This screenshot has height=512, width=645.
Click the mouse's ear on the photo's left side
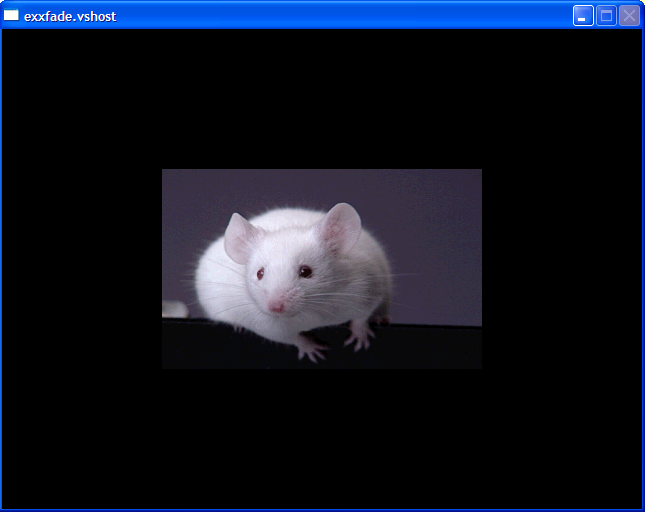tap(240, 238)
